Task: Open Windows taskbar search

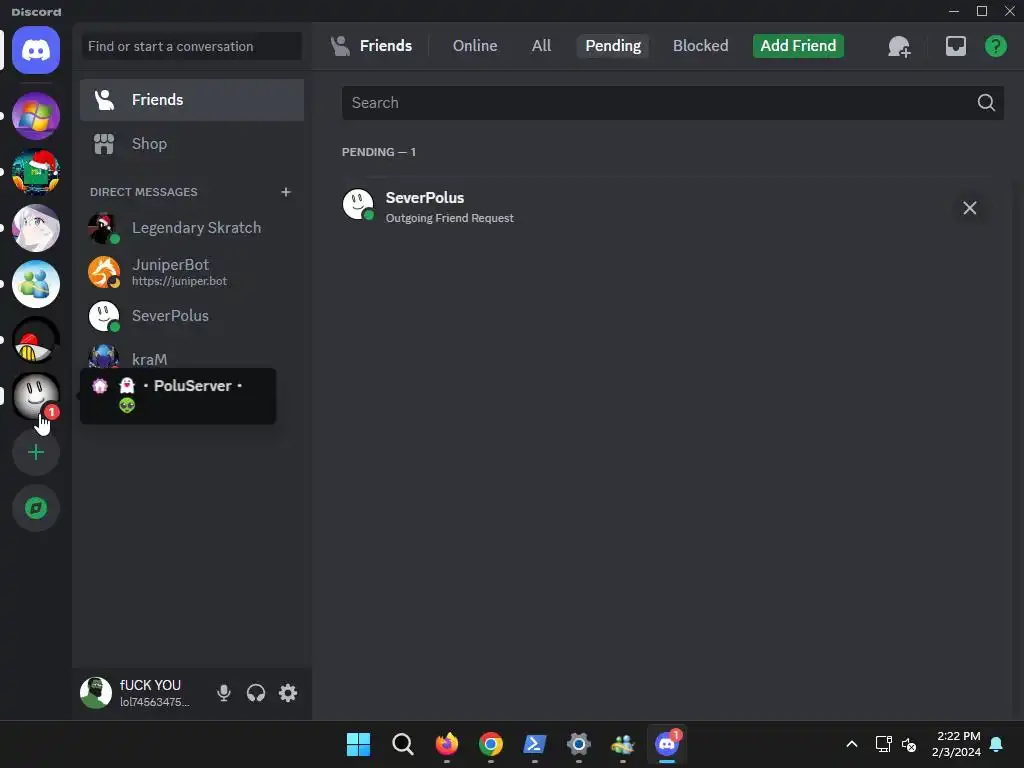Action: click(x=402, y=744)
